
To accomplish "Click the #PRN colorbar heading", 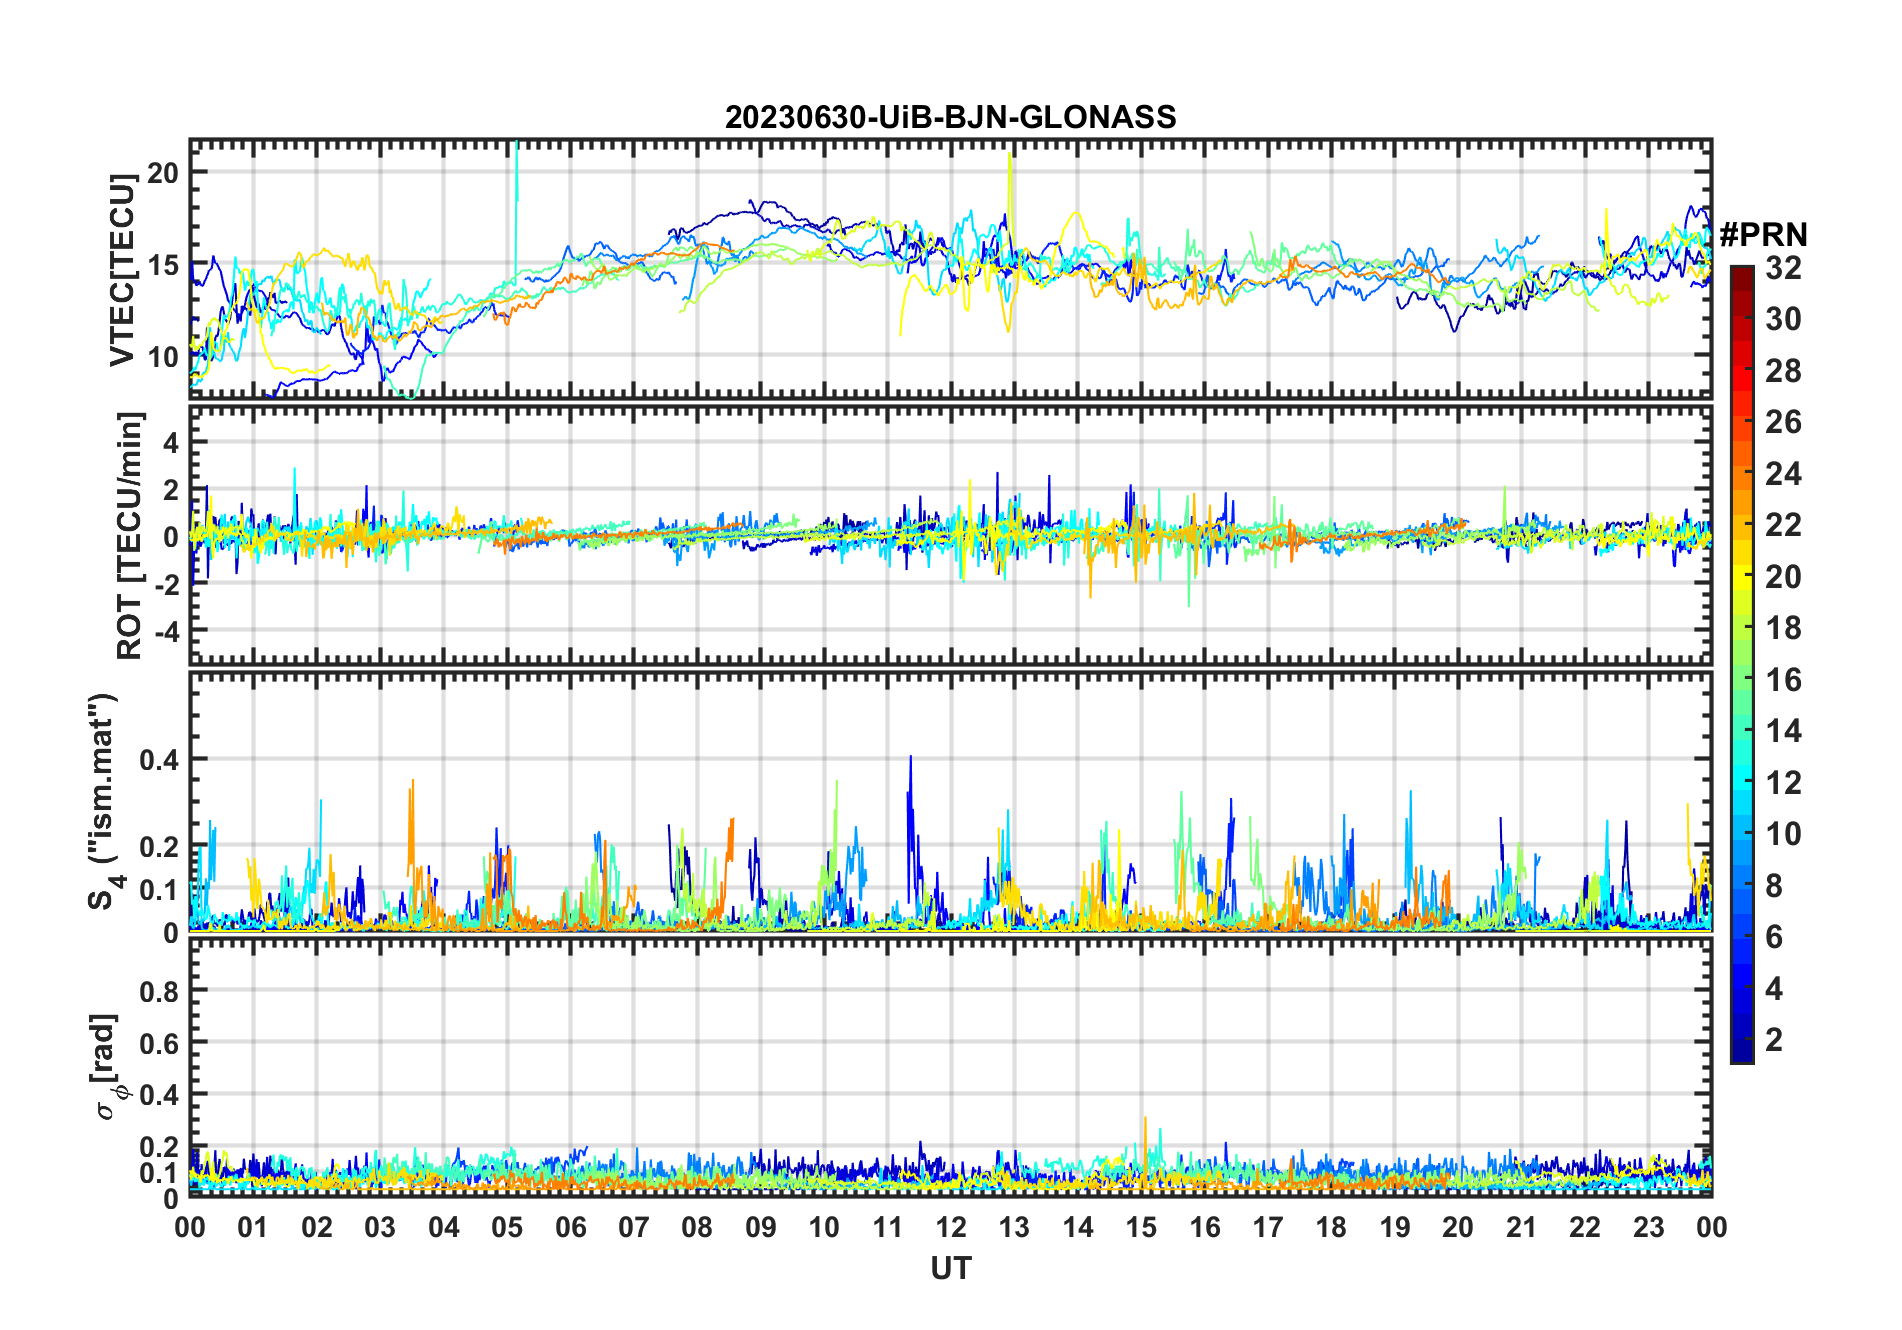I will point(1763,235).
